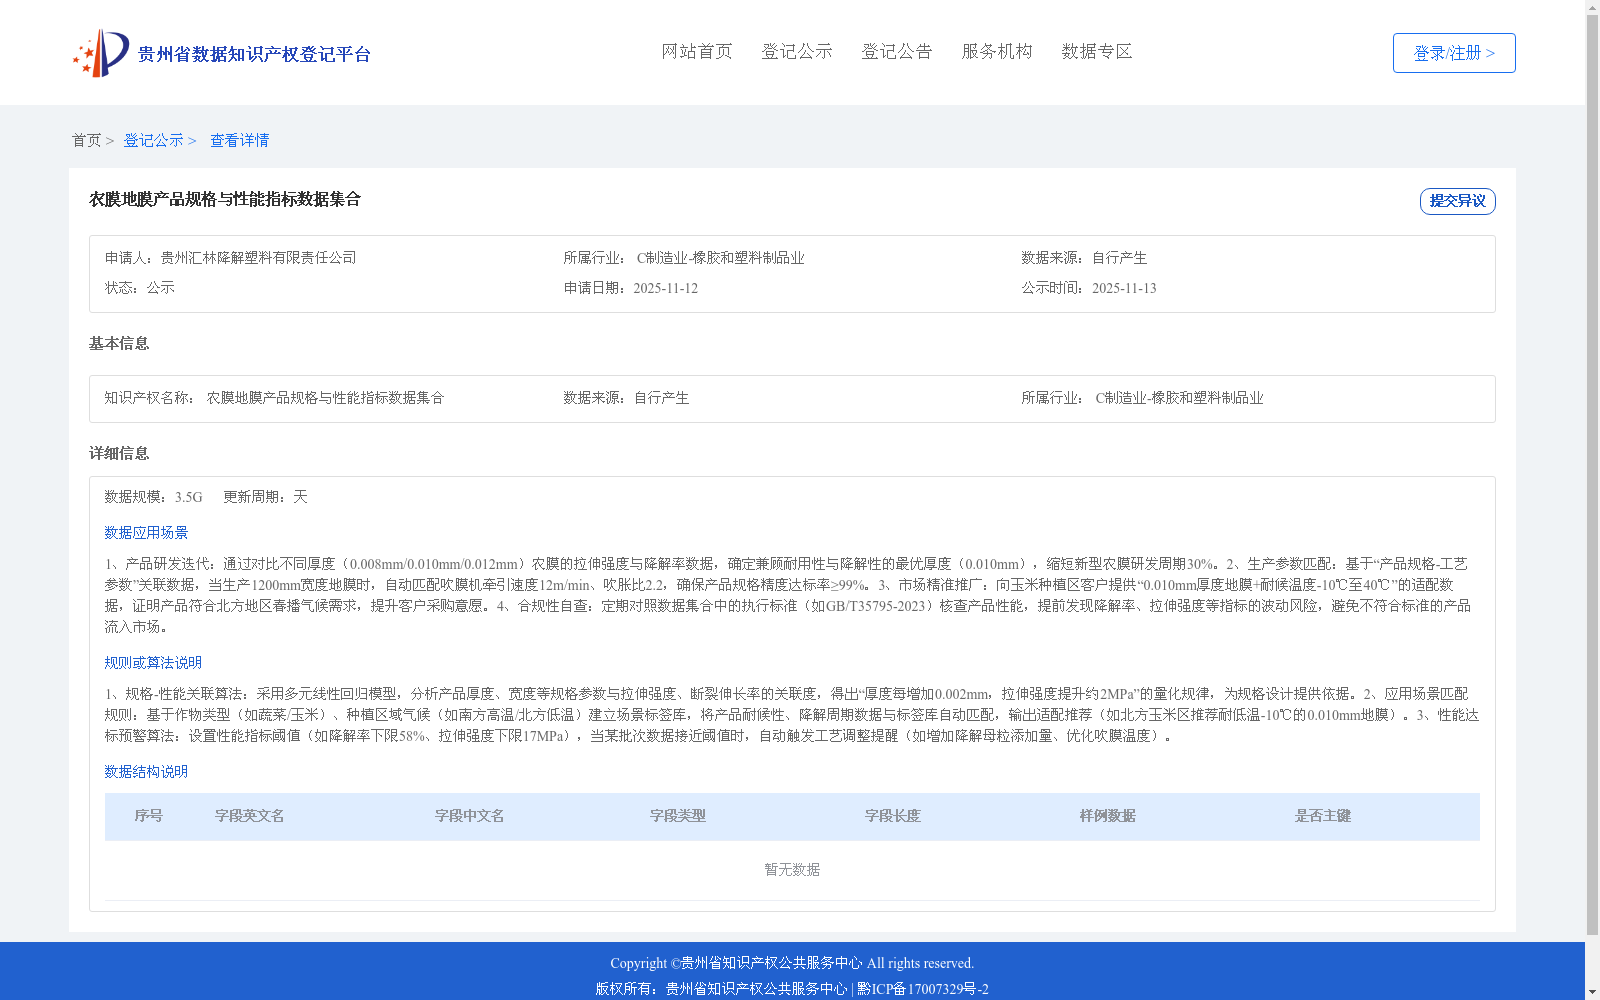Click the 暂无数据 empty table message
The height and width of the screenshot is (1000, 1600).
[792, 870]
